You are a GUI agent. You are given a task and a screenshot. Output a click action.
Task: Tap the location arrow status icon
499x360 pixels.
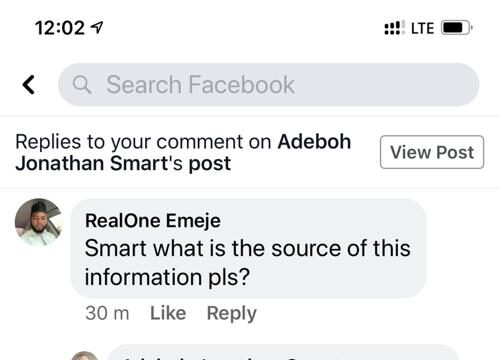tap(97, 27)
